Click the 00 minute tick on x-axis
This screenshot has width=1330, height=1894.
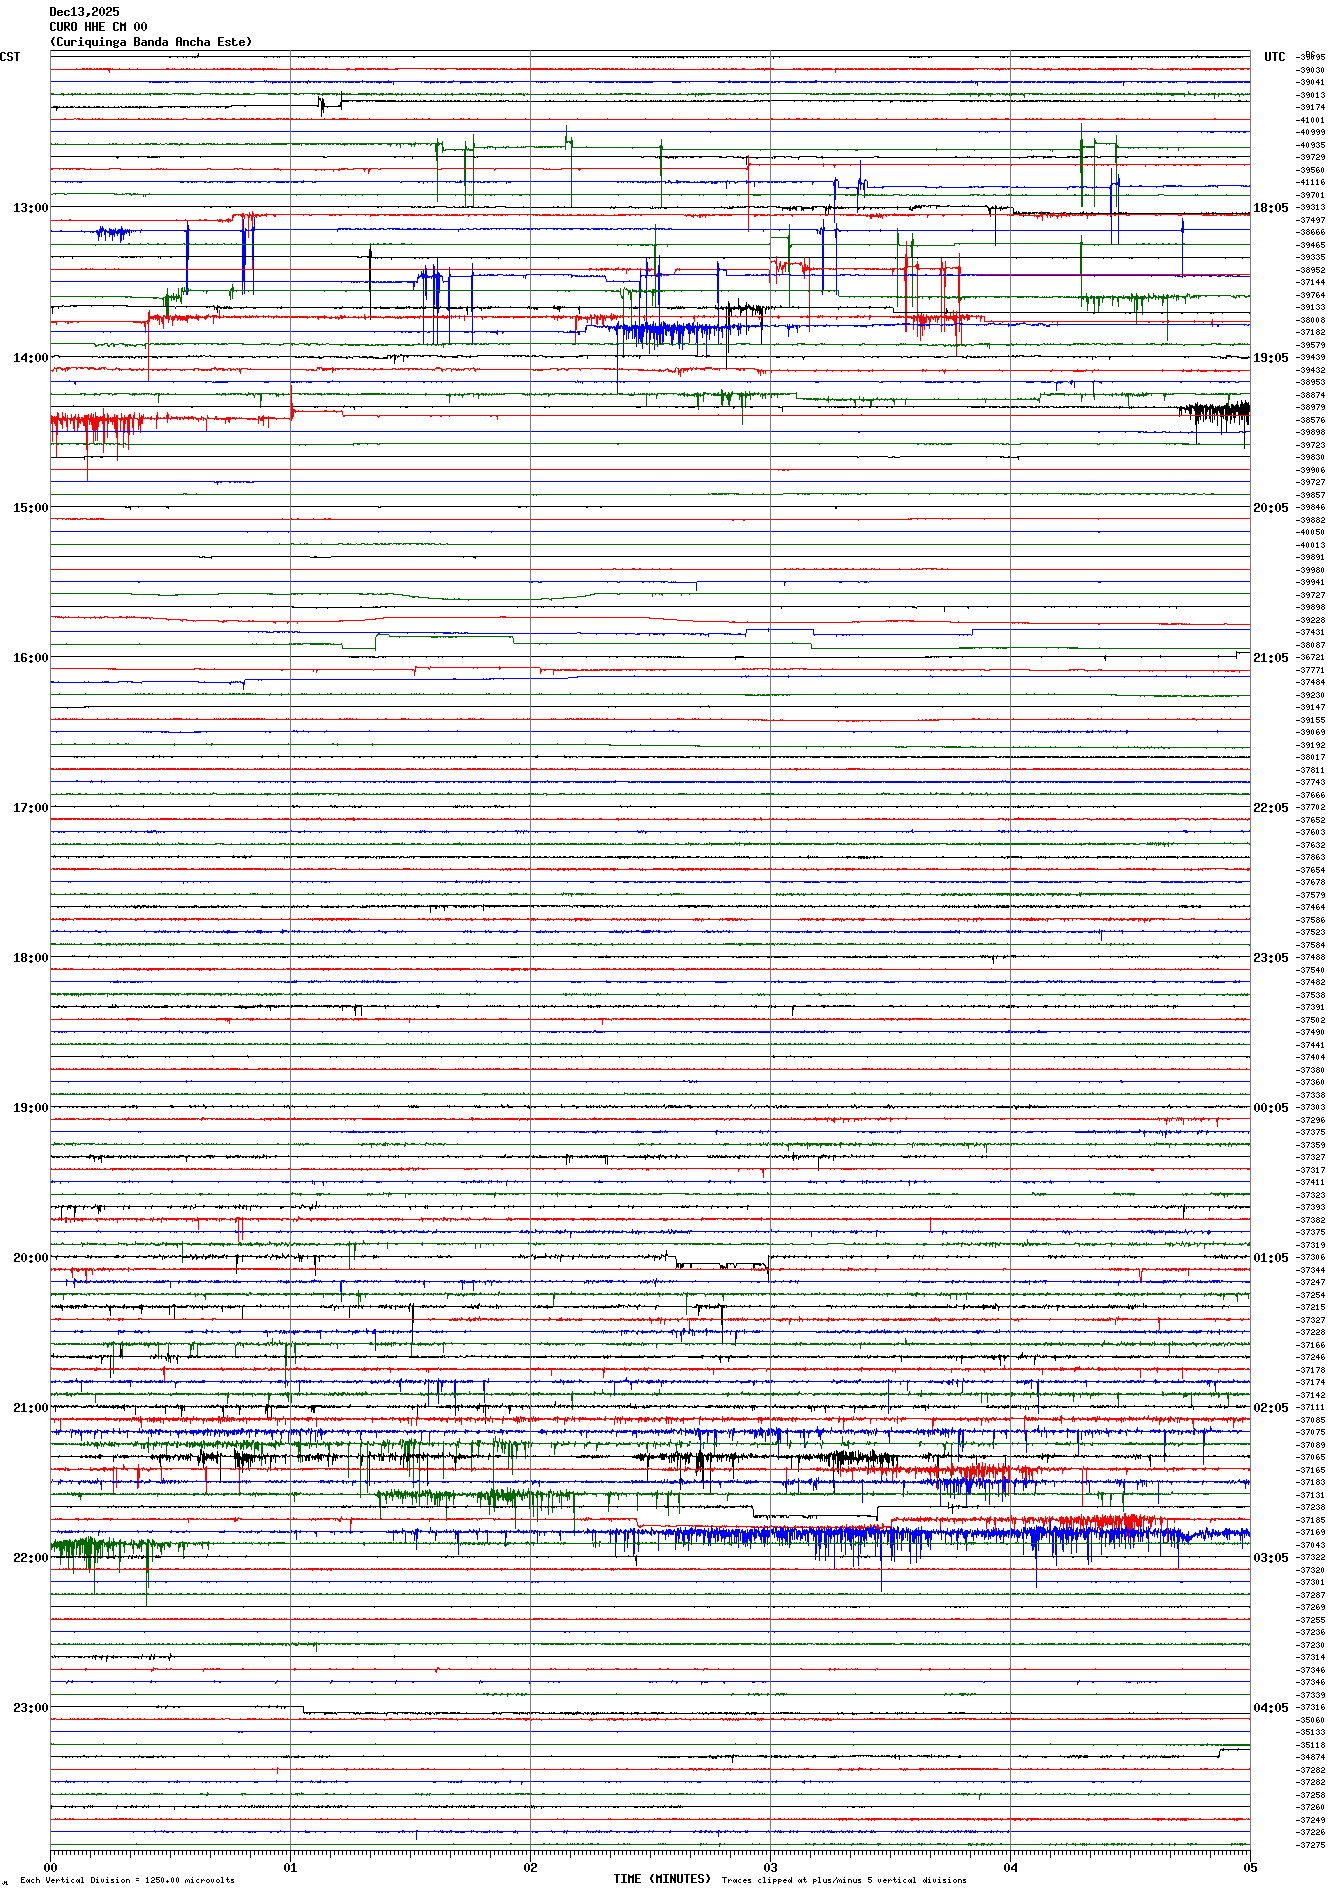click(x=51, y=1867)
